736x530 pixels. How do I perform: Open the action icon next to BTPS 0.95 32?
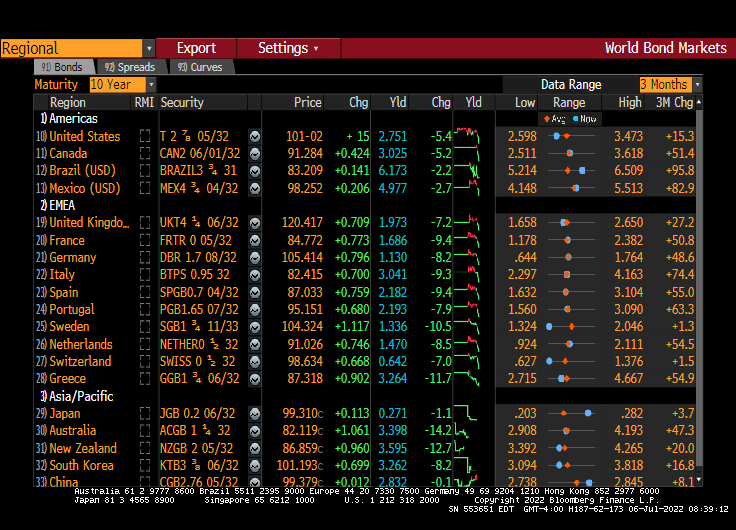pyautogui.click(x=255, y=275)
